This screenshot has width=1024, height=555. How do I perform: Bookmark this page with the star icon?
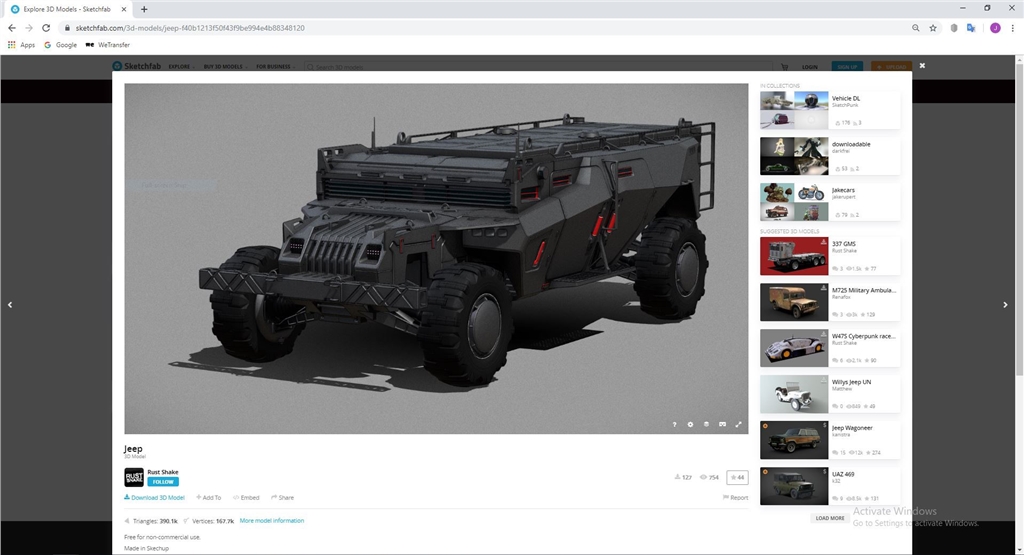(933, 28)
